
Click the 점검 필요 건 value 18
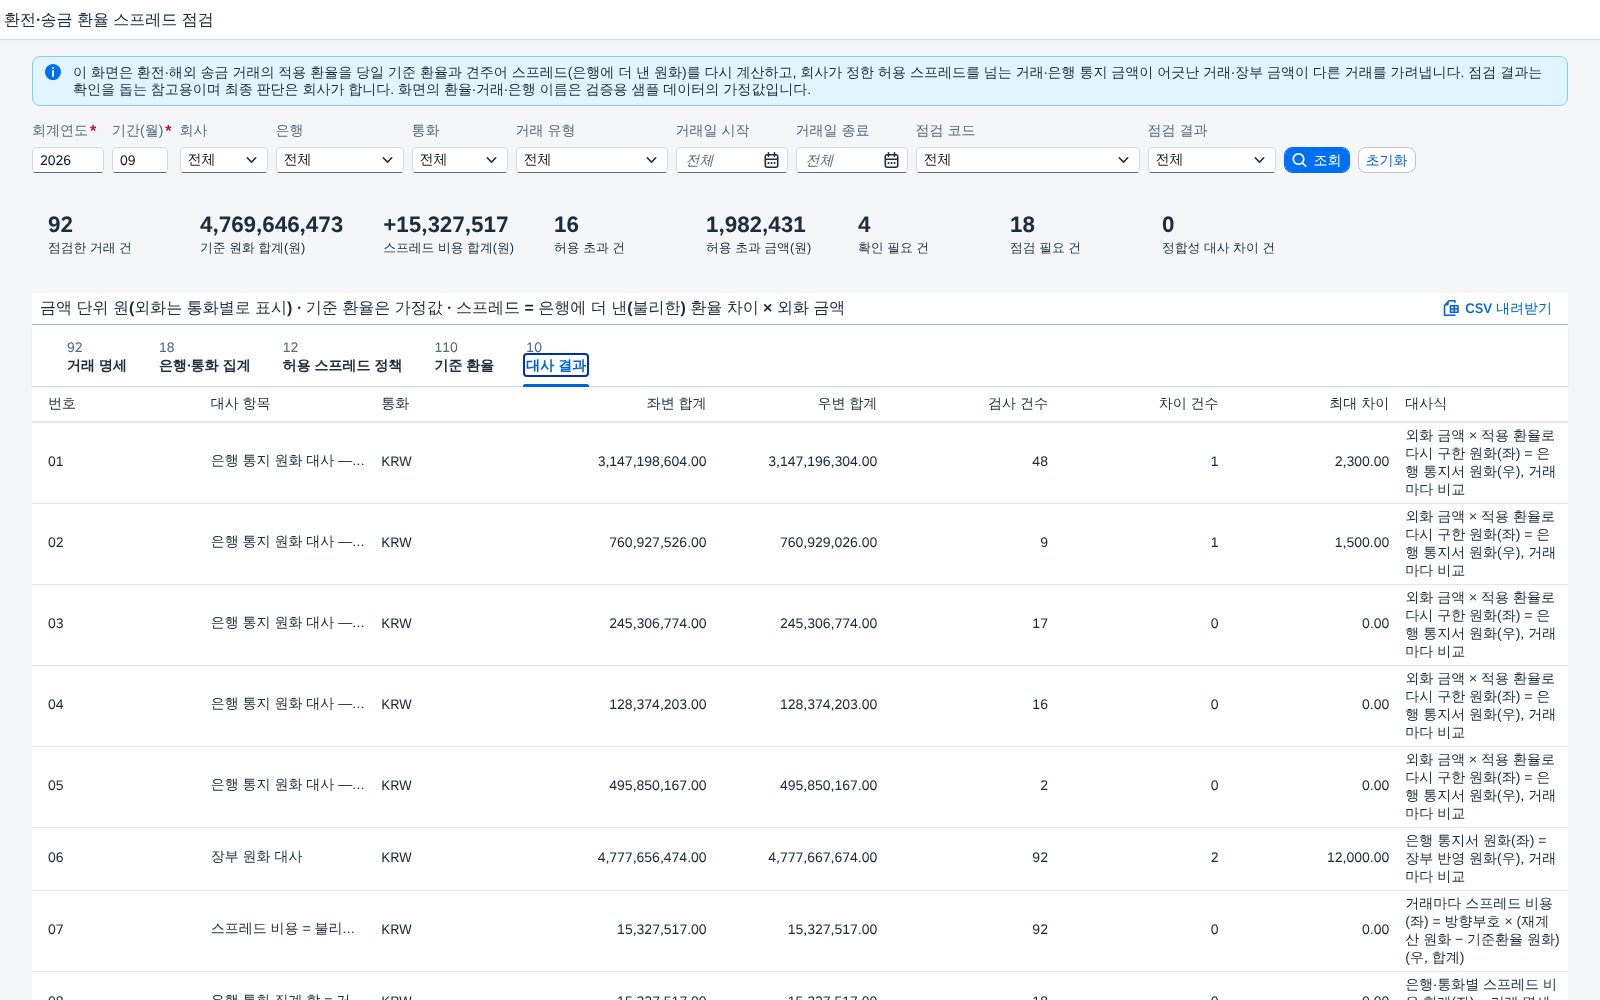1023,225
